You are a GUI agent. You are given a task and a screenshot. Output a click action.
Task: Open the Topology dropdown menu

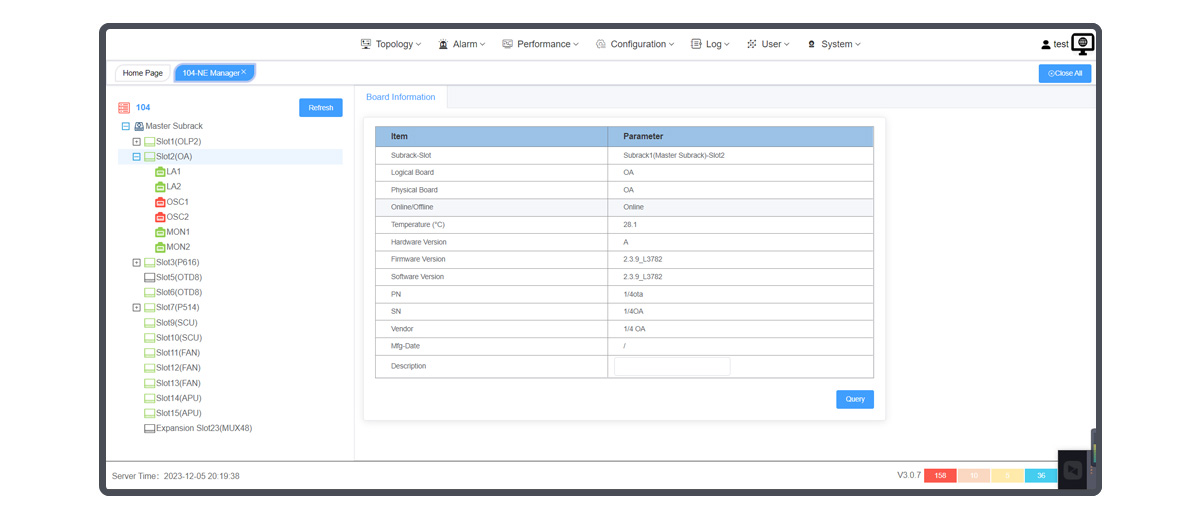pos(391,44)
